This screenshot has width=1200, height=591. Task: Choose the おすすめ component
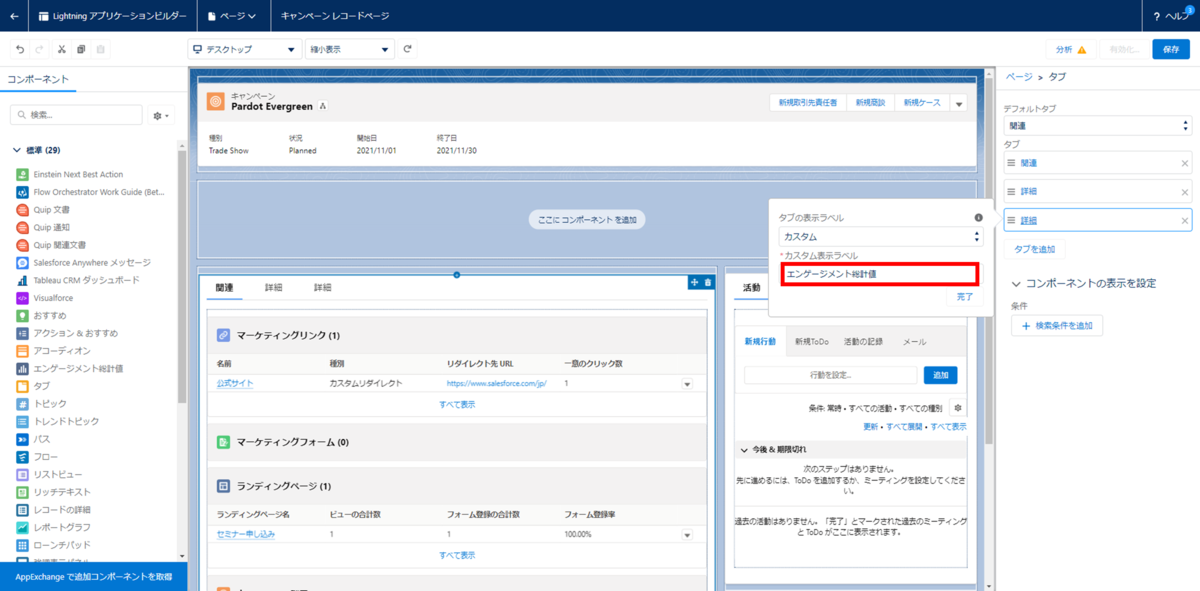tap(42, 315)
